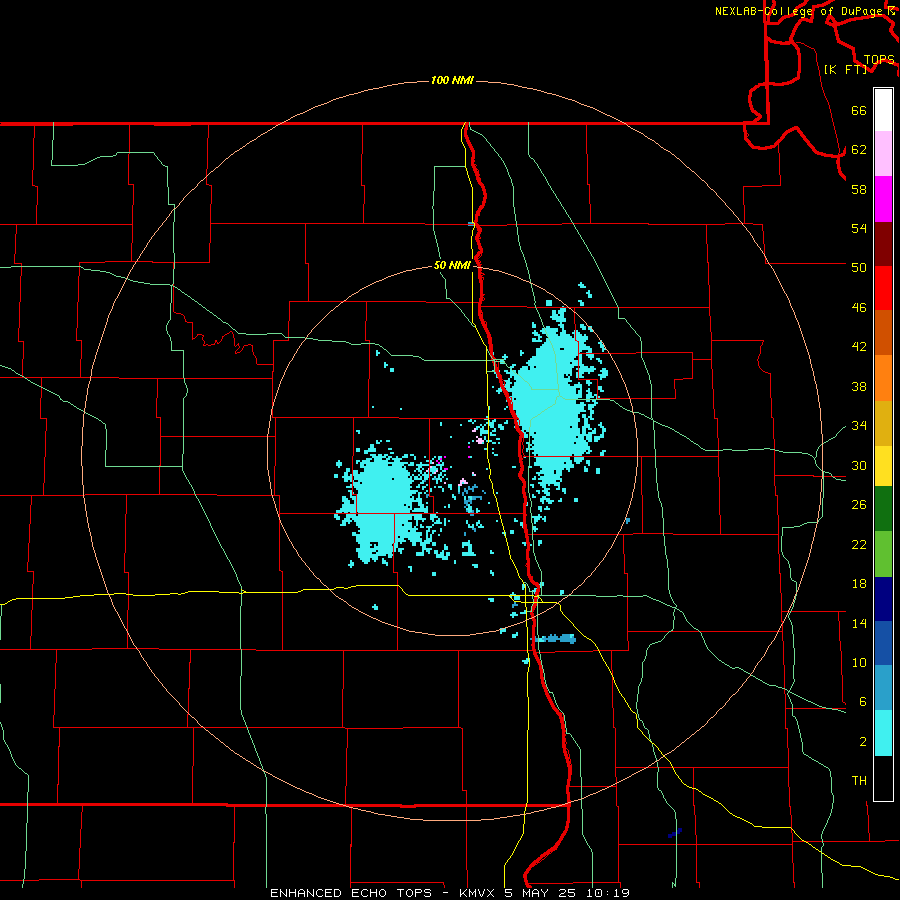Click the medium blue legend swatch
Screen dimensions: 900x900
(x=883, y=643)
